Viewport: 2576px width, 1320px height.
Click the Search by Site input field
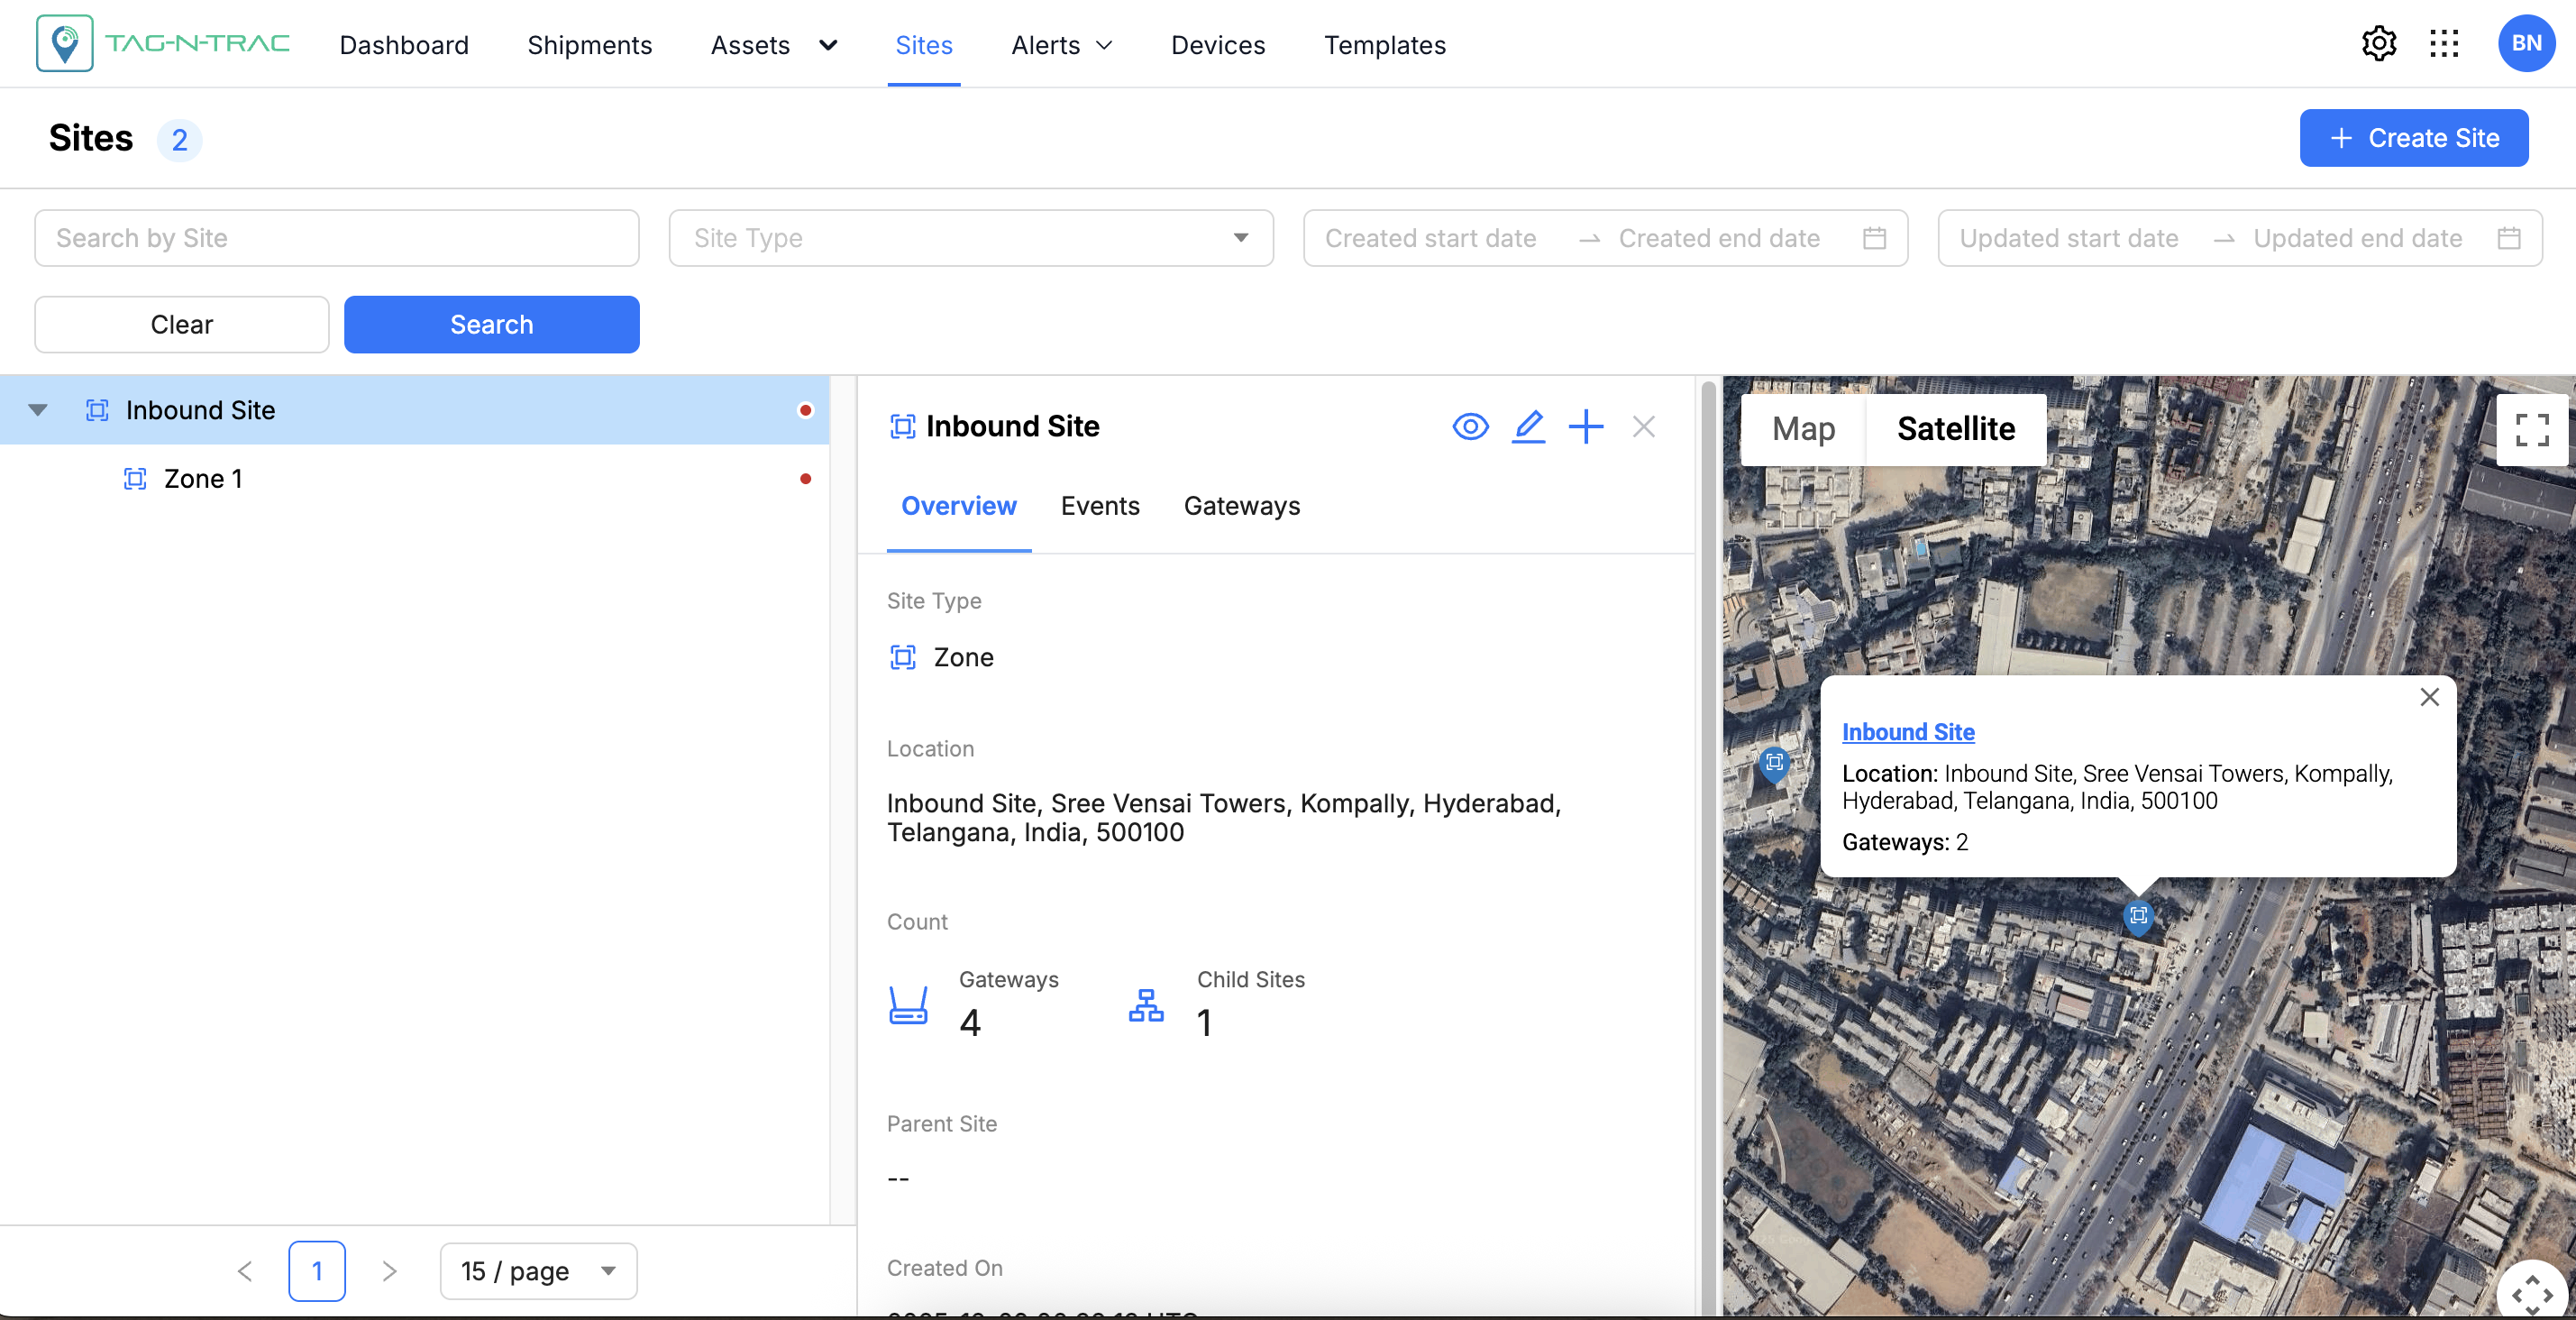pos(336,238)
